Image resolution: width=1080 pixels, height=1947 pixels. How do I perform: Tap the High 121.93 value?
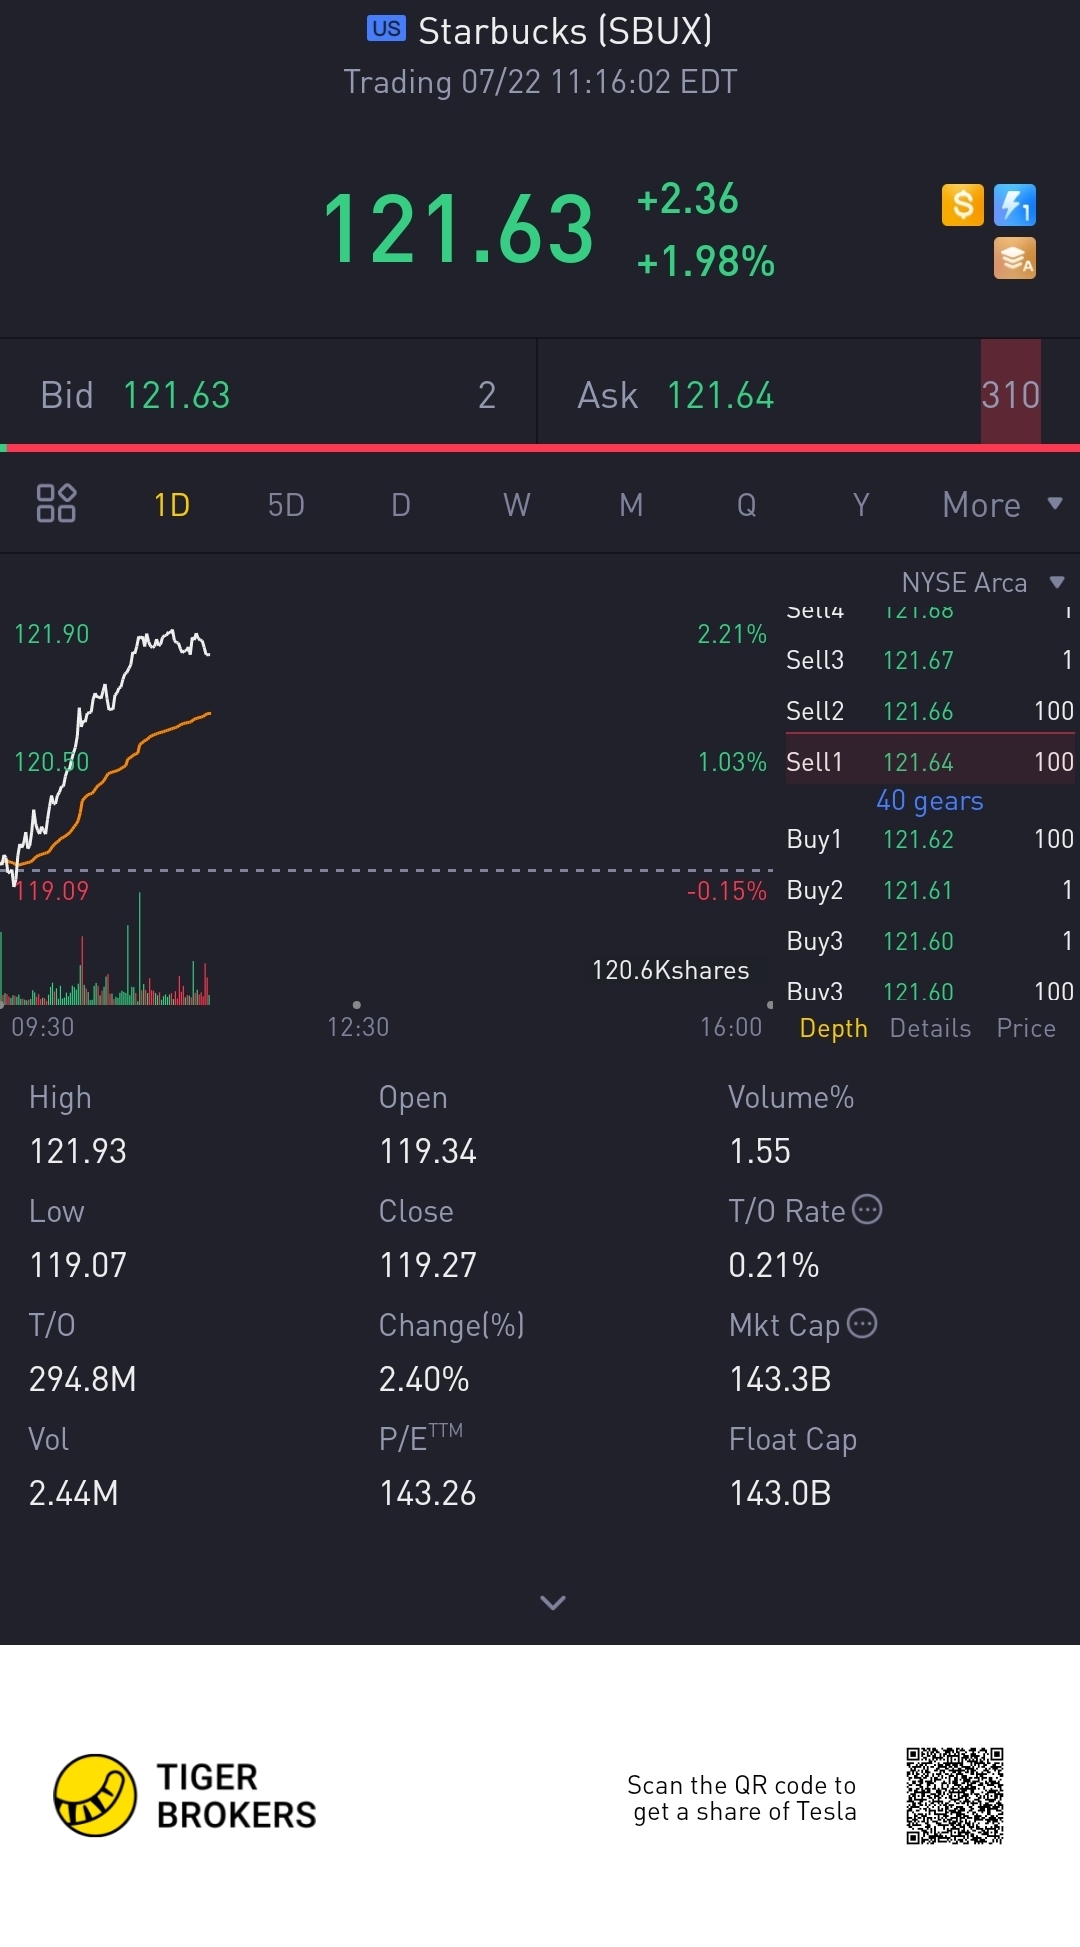pos(78,1151)
